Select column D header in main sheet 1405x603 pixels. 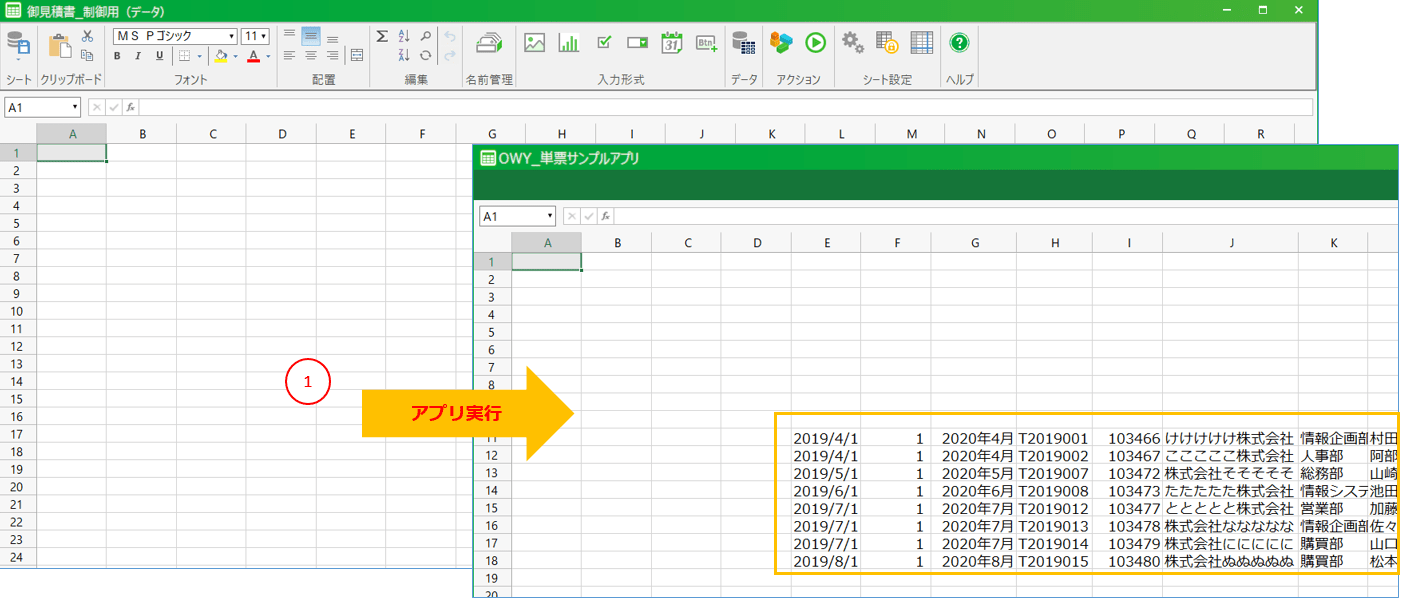click(x=282, y=133)
